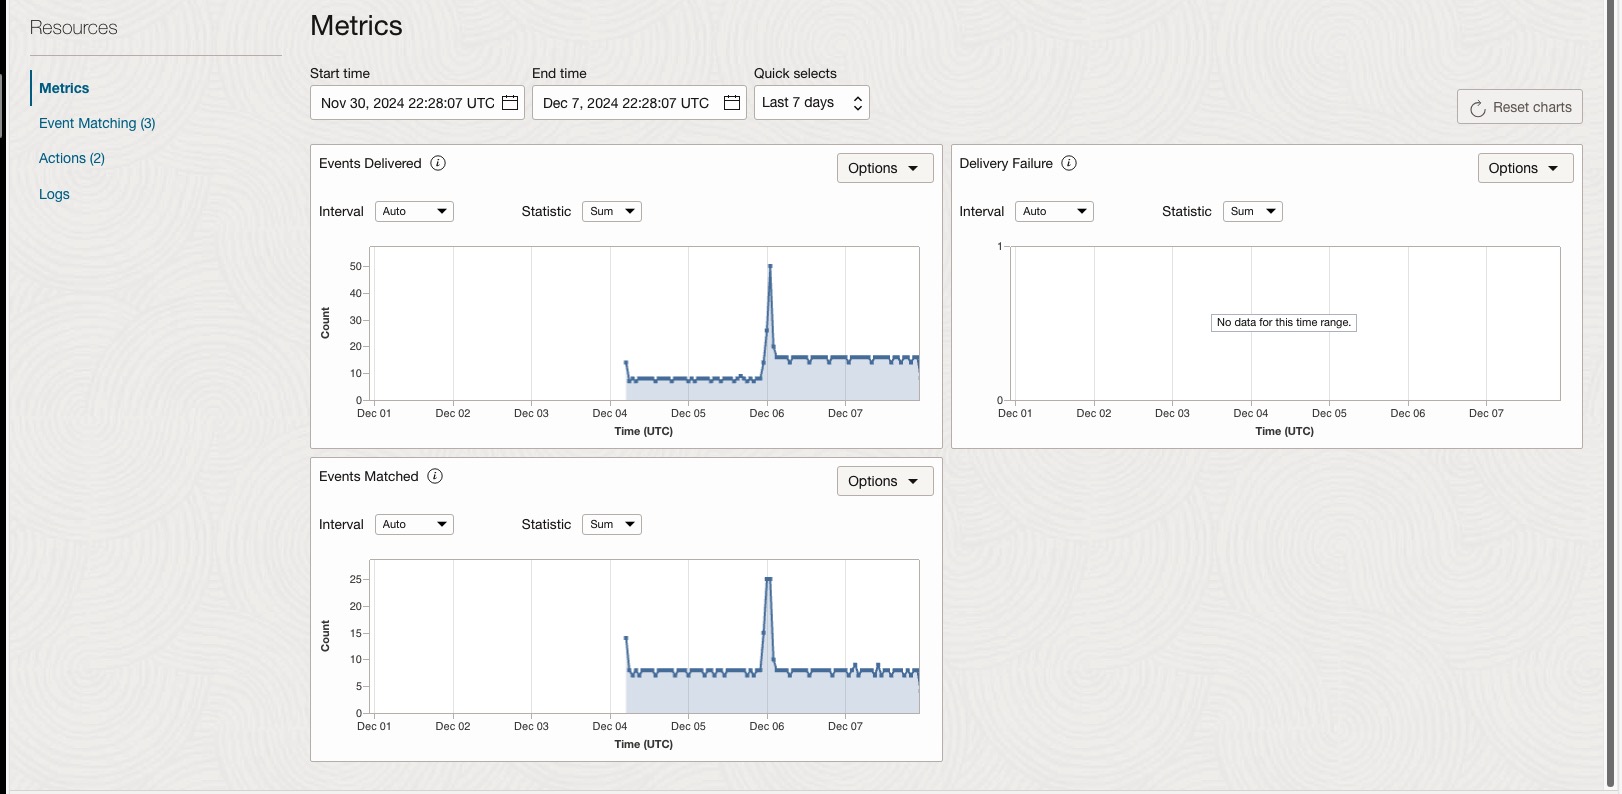Image resolution: width=1622 pixels, height=794 pixels.
Task: Click the 'Delivery Failure' chart title
Action: (x=1006, y=163)
